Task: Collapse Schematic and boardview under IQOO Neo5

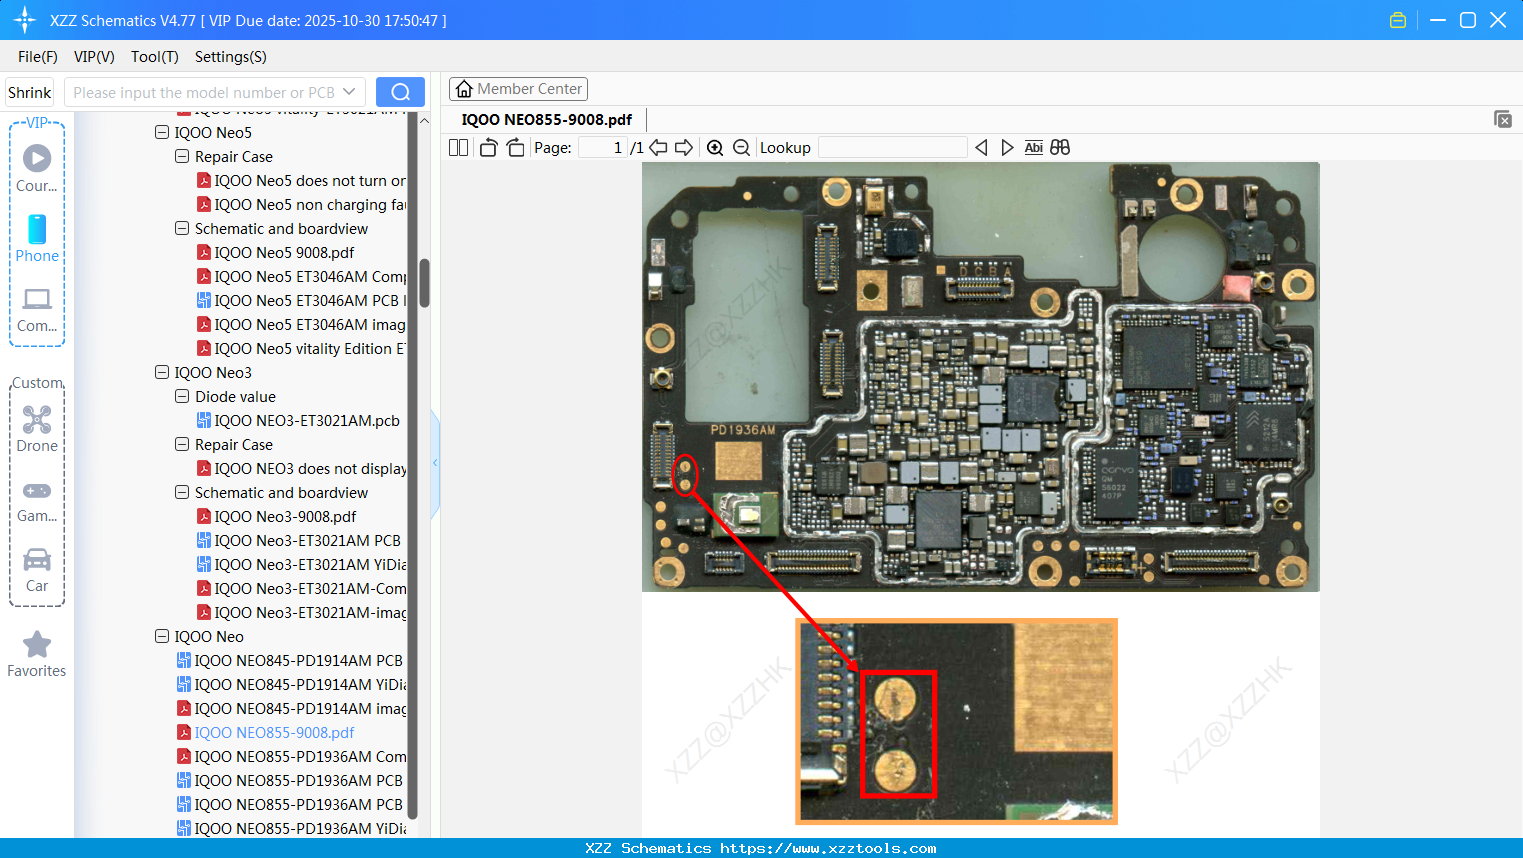Action: coord(182,228)
